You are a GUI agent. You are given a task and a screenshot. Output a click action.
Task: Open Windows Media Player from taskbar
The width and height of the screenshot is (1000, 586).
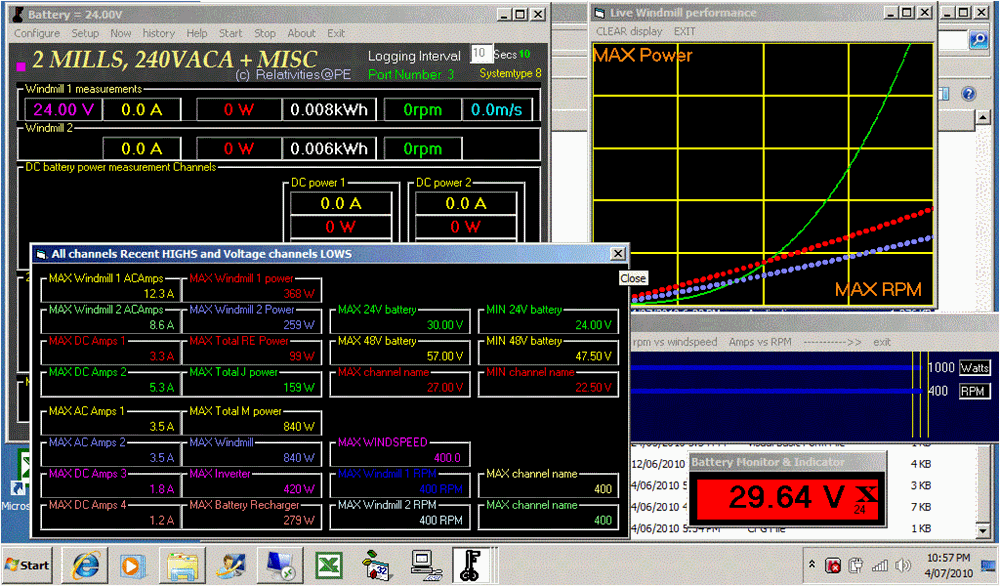[x=131, y=565]
